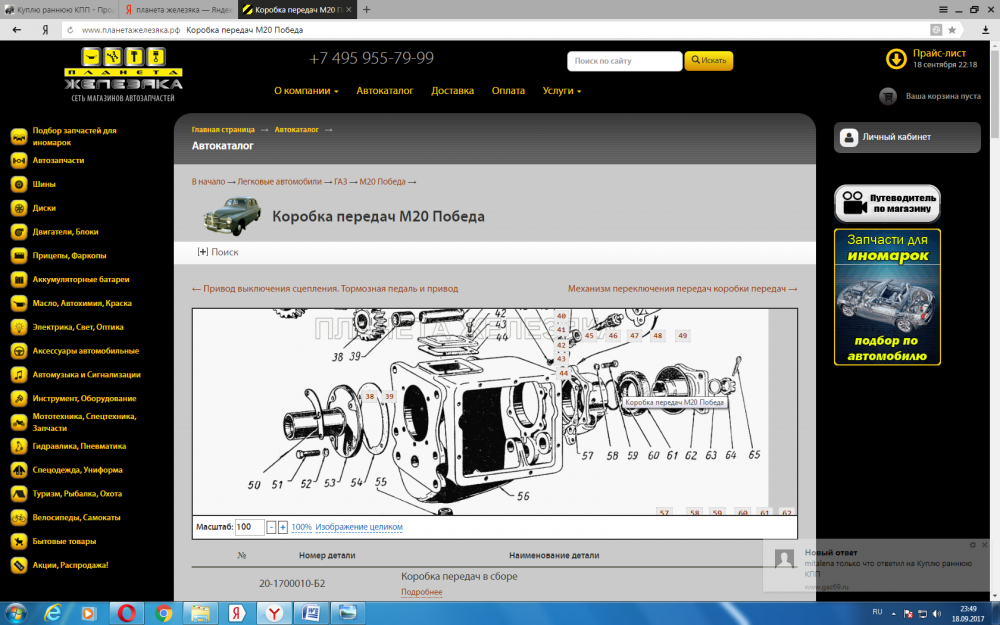
Task: Click the Поиск по сайту search field
Action: (x=624, y=61)
